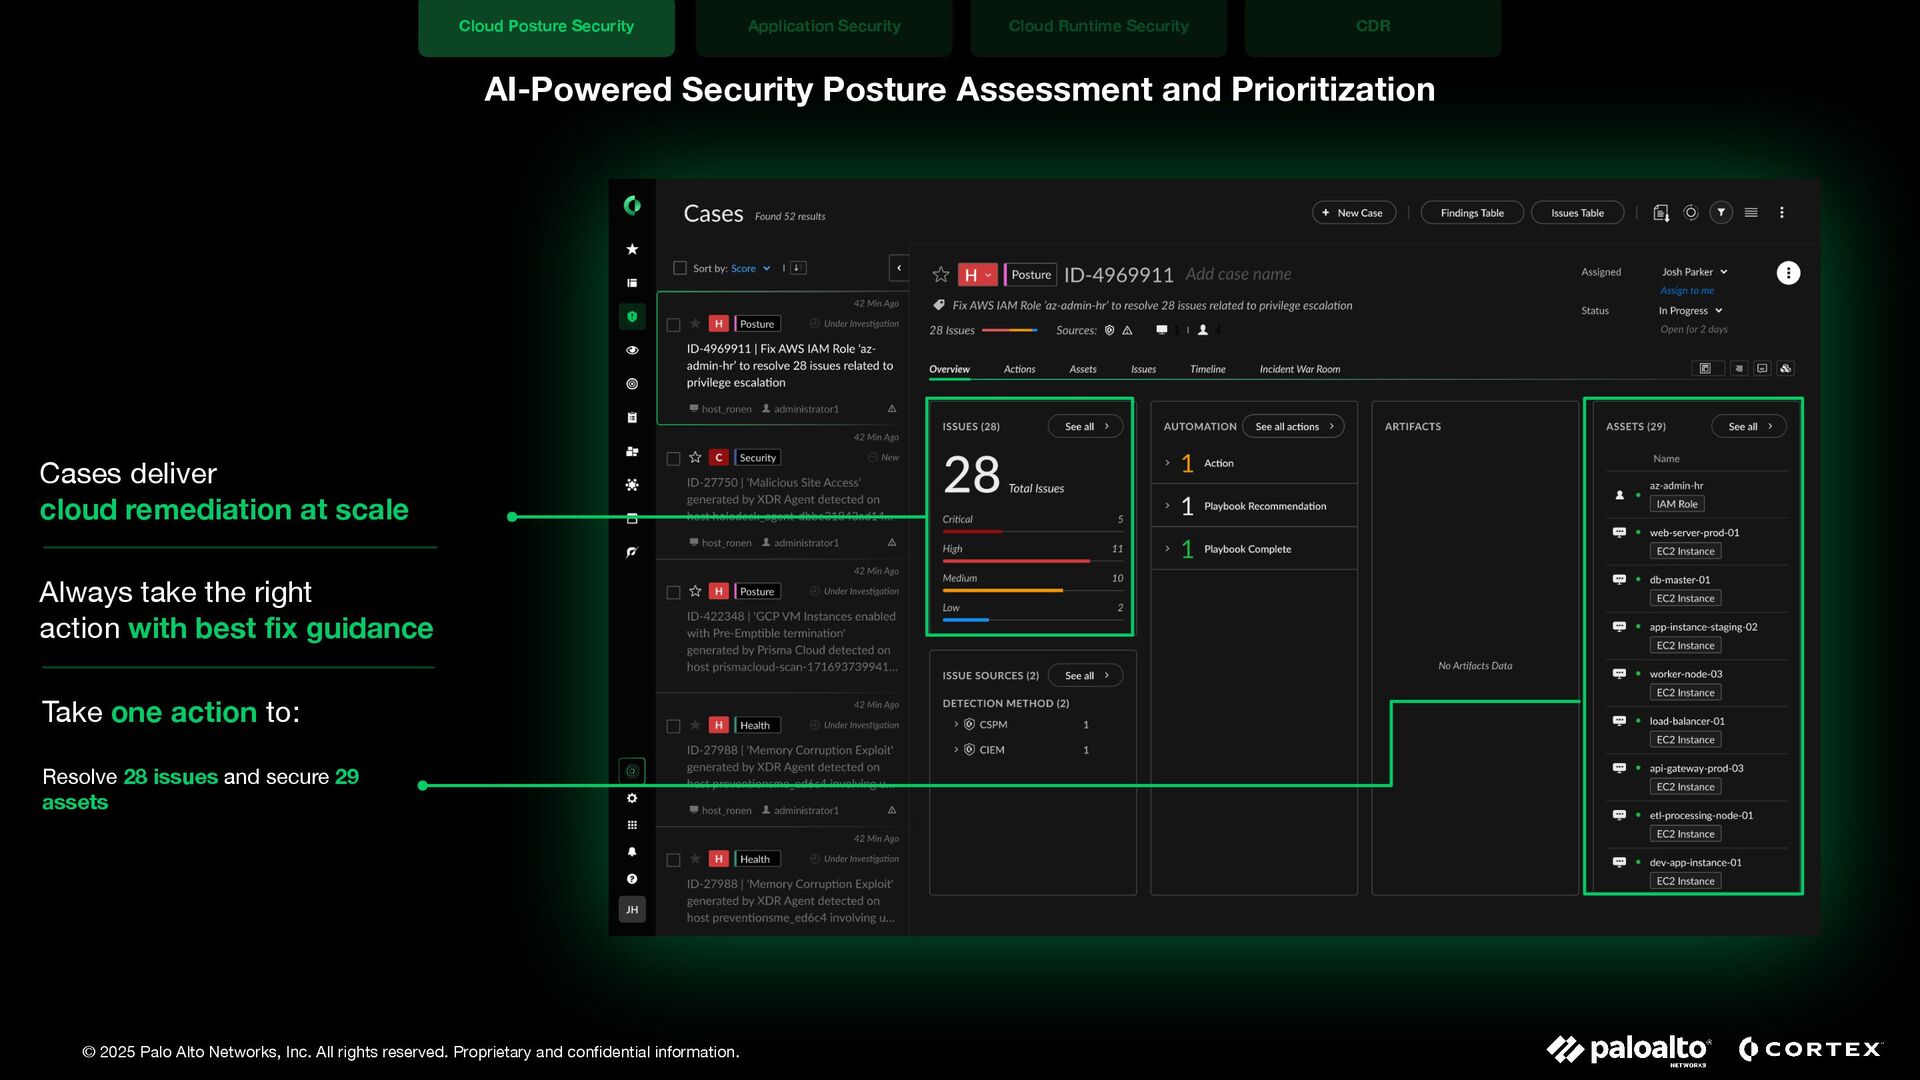The width and height of the screenshot is (1920, 1080).
Task: Expand the CSPM detection method row
Action: (956, 724)
